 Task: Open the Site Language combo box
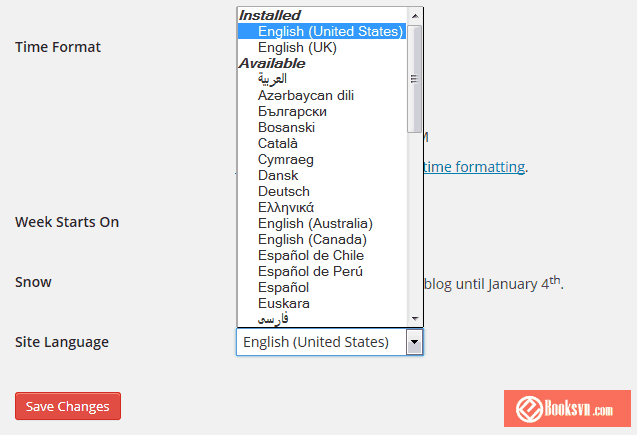tap(329, 342)
